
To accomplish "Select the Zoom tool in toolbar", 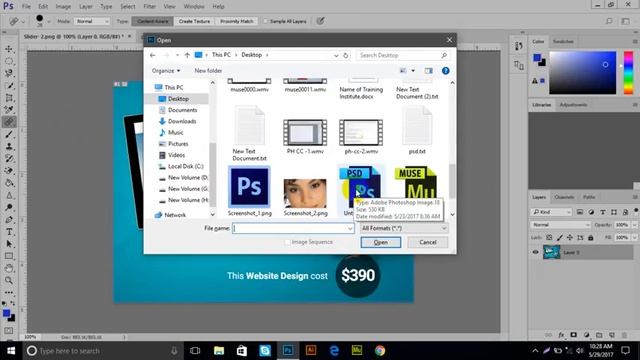I will pos(9,280).
